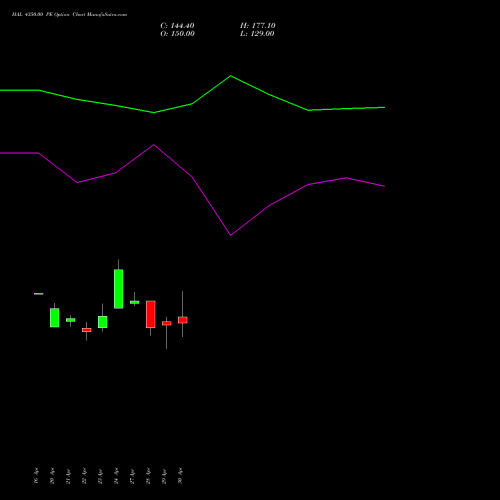The image size is (500, 500).
Task: Click the lowest trough of the purple line
Action: coord(231,235)
